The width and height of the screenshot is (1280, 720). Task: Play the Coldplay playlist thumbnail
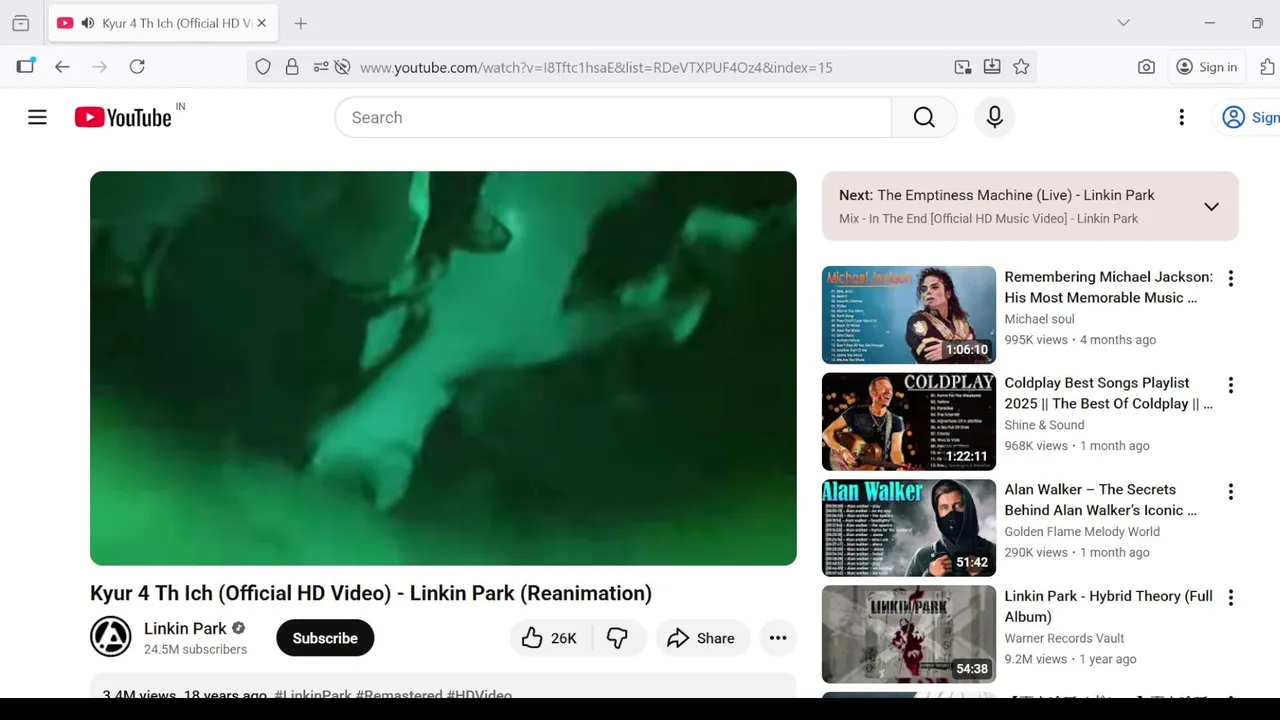[909, 421]
